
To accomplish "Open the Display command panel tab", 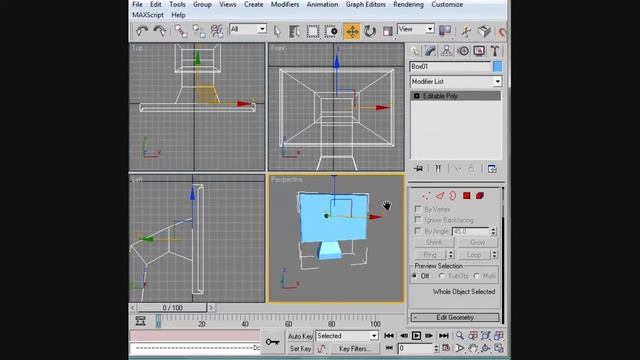I will coord(479,51).
